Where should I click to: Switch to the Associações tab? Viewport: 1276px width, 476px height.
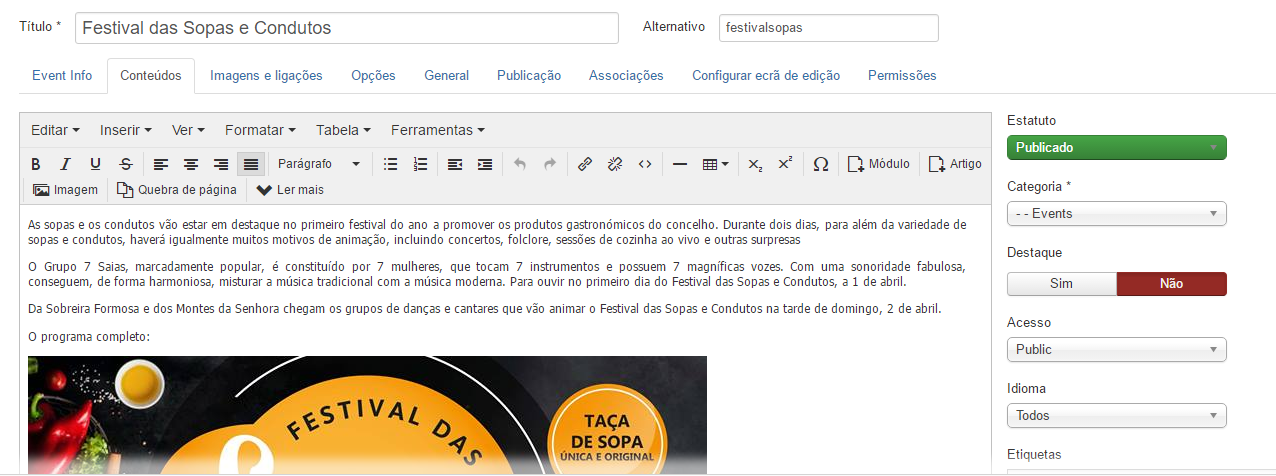tap(626, 76)
